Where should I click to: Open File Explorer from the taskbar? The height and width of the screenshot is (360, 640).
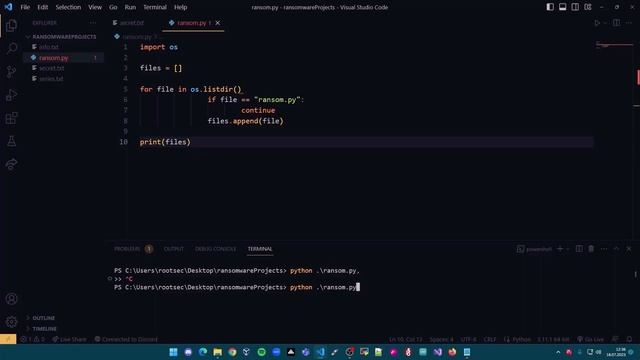pos(218,352)
